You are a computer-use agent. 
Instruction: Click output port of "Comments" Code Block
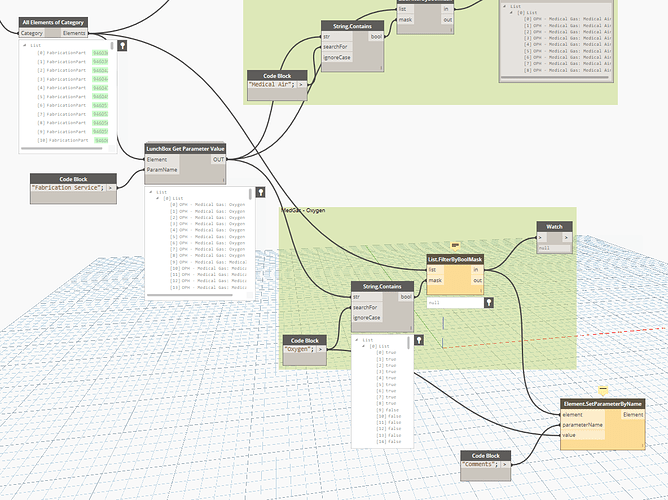click(x=505, y=464)
